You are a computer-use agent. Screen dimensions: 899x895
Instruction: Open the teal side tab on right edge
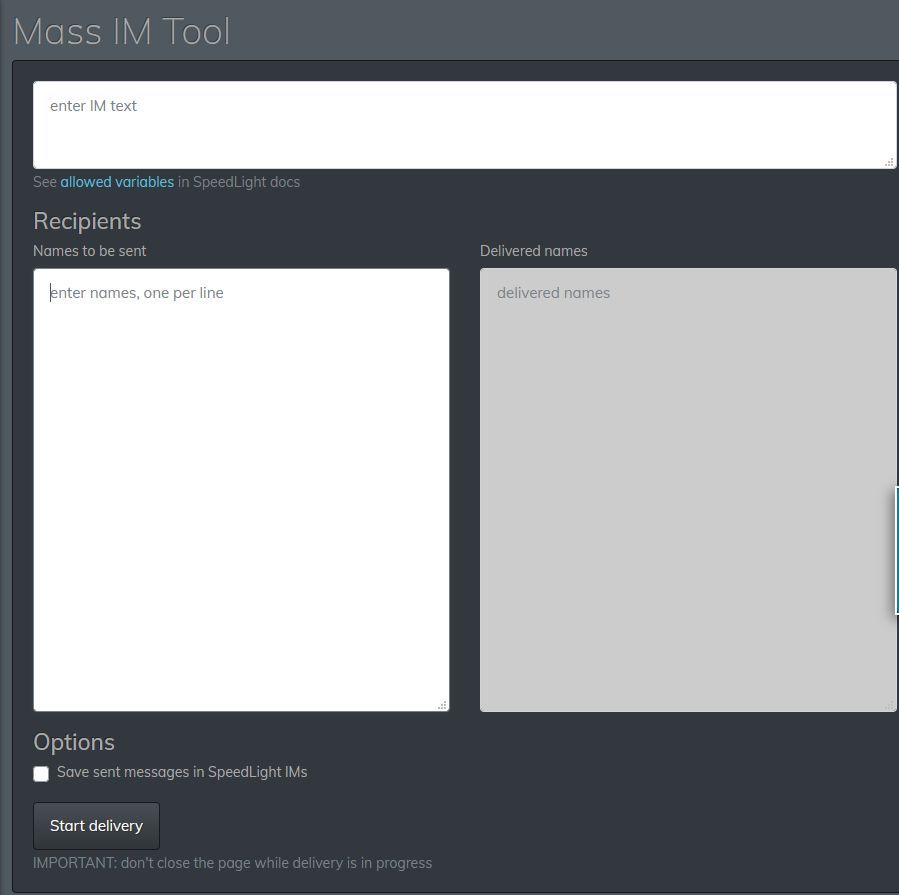coord(896,550)
